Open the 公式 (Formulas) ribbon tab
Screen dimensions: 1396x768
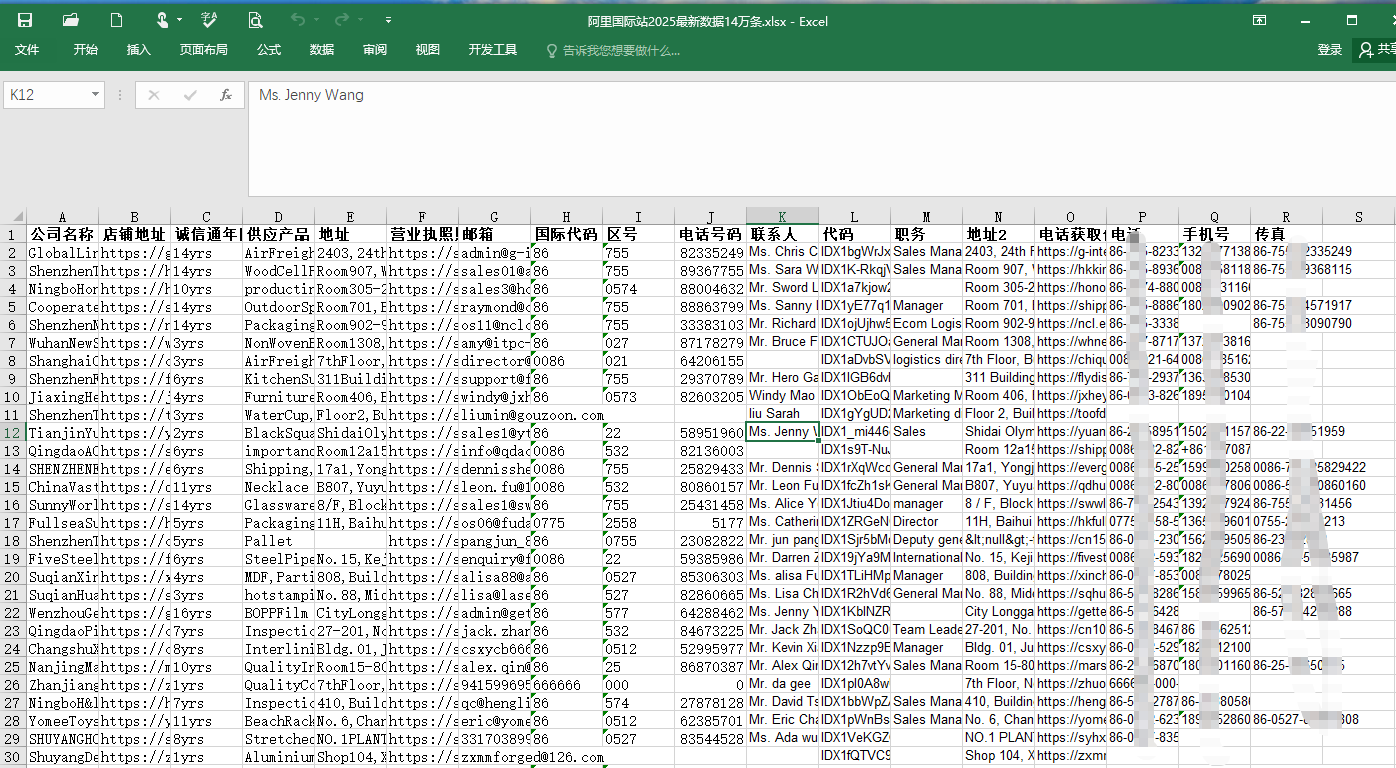[269, 50]
